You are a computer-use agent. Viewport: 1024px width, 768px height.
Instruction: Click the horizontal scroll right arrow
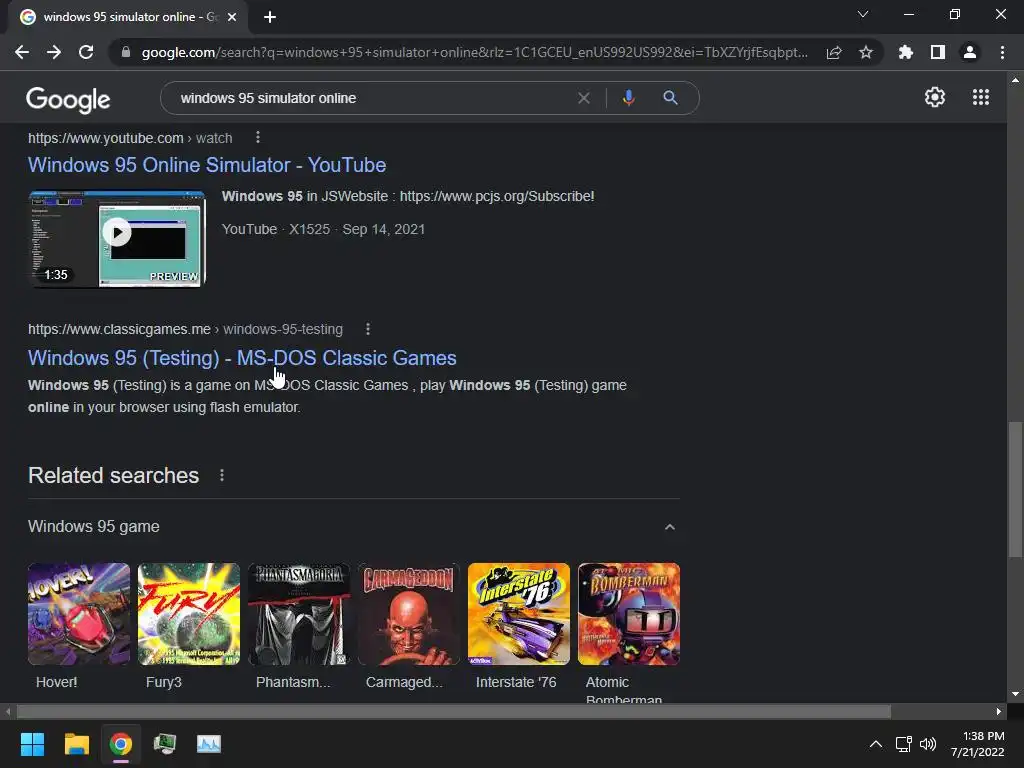999,711
